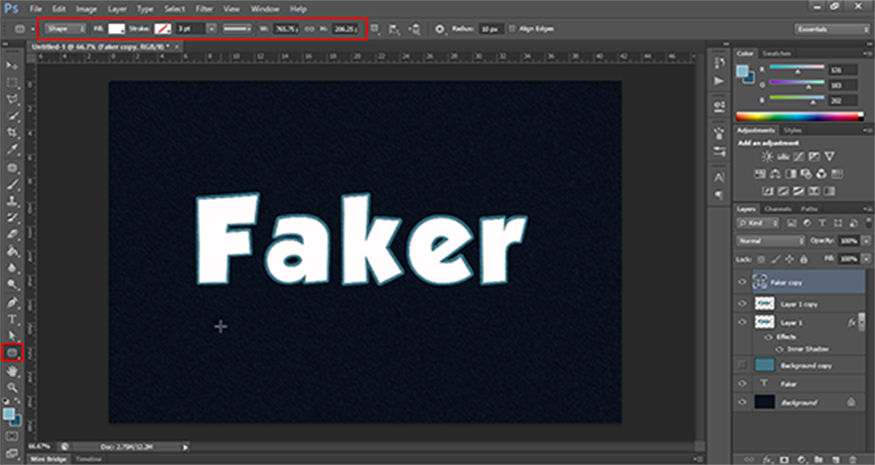Image resolution: width=875 pixels, height=465 pixels.
Task: Open the Shape tool mode dropdown
Action: click(x=63, y=29)
